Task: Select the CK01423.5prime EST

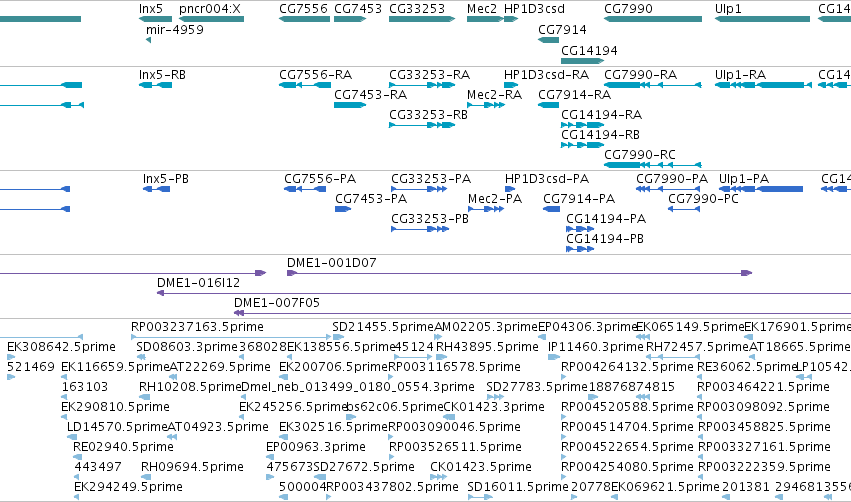Action: point(439,477)
